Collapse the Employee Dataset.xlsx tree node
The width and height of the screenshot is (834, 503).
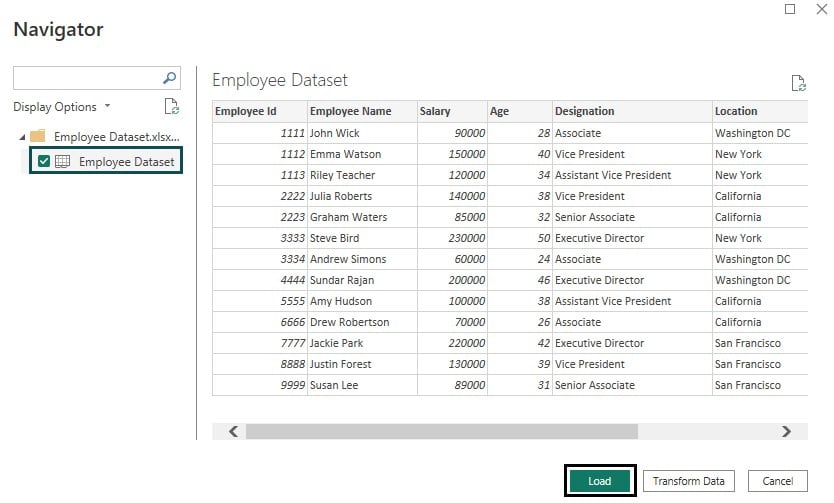[22, 137]
